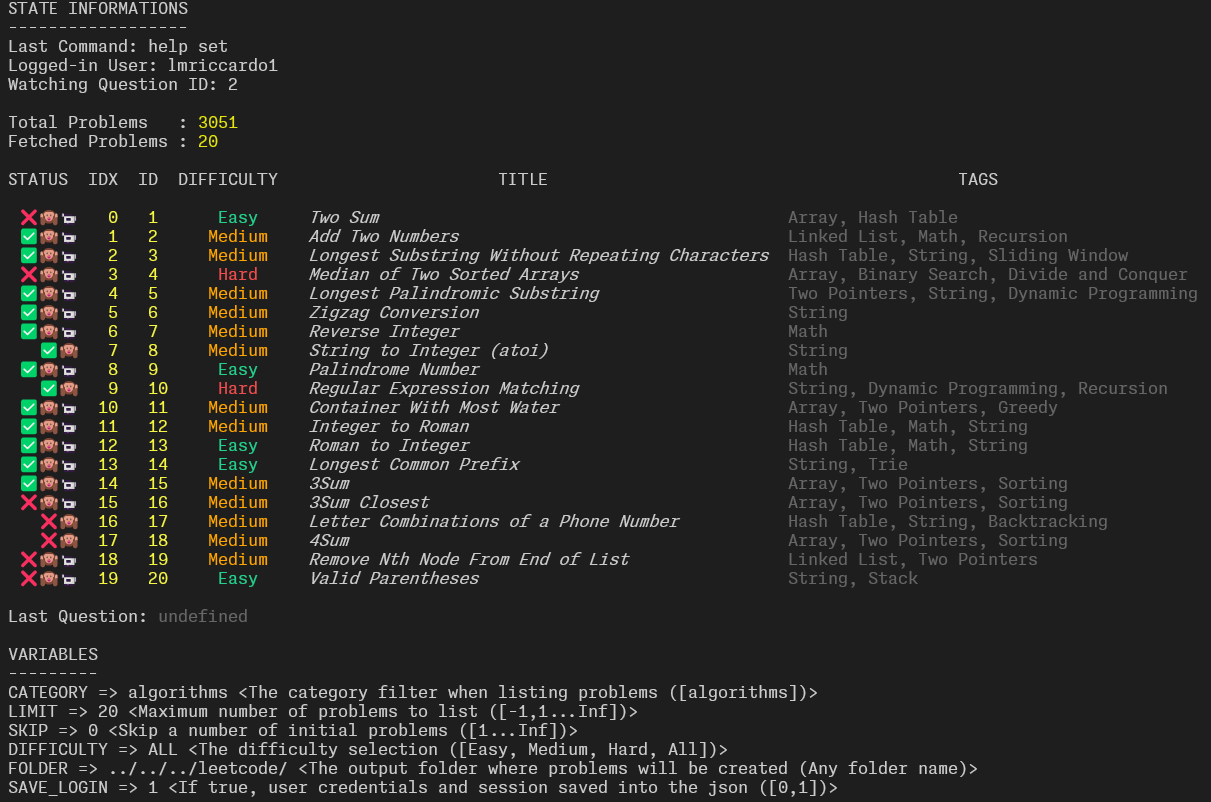Click the STATUS column header
The height and width of the screenshot is (802, 1211).
[x=38, y=179]
